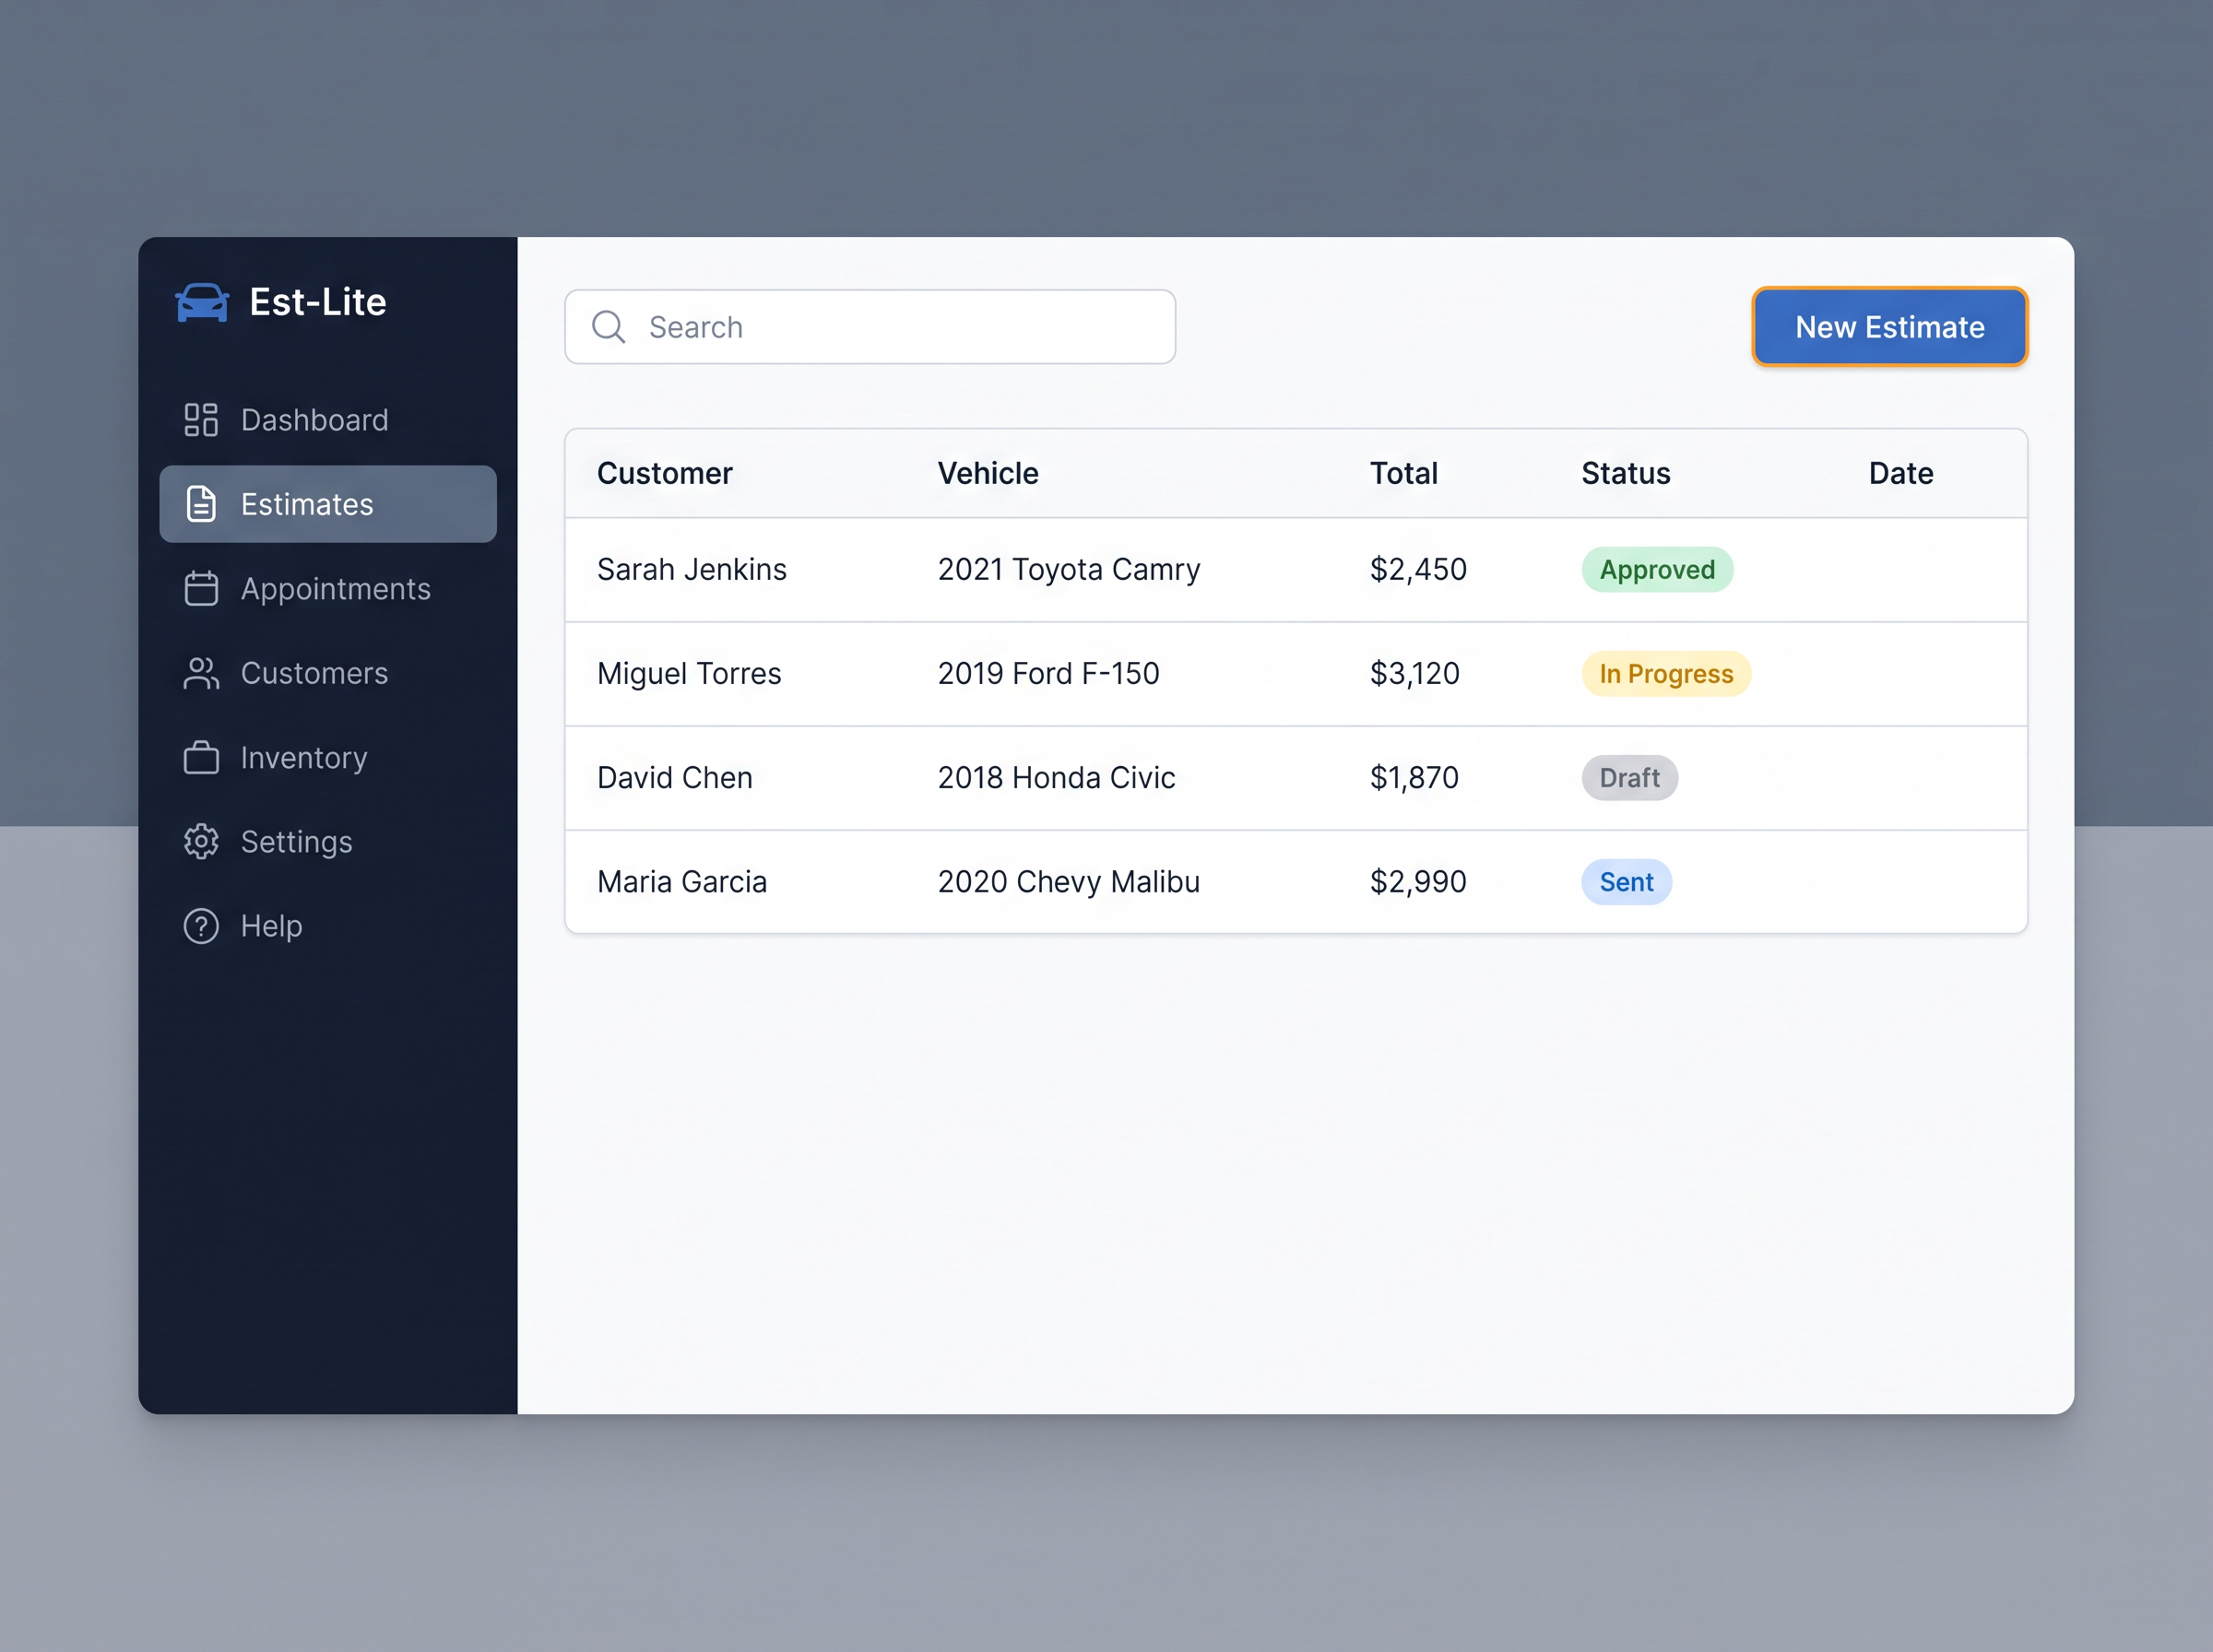2213x1652 pixels.
Task: Click the $2,990 total value
Action: tap(1418, 881)
